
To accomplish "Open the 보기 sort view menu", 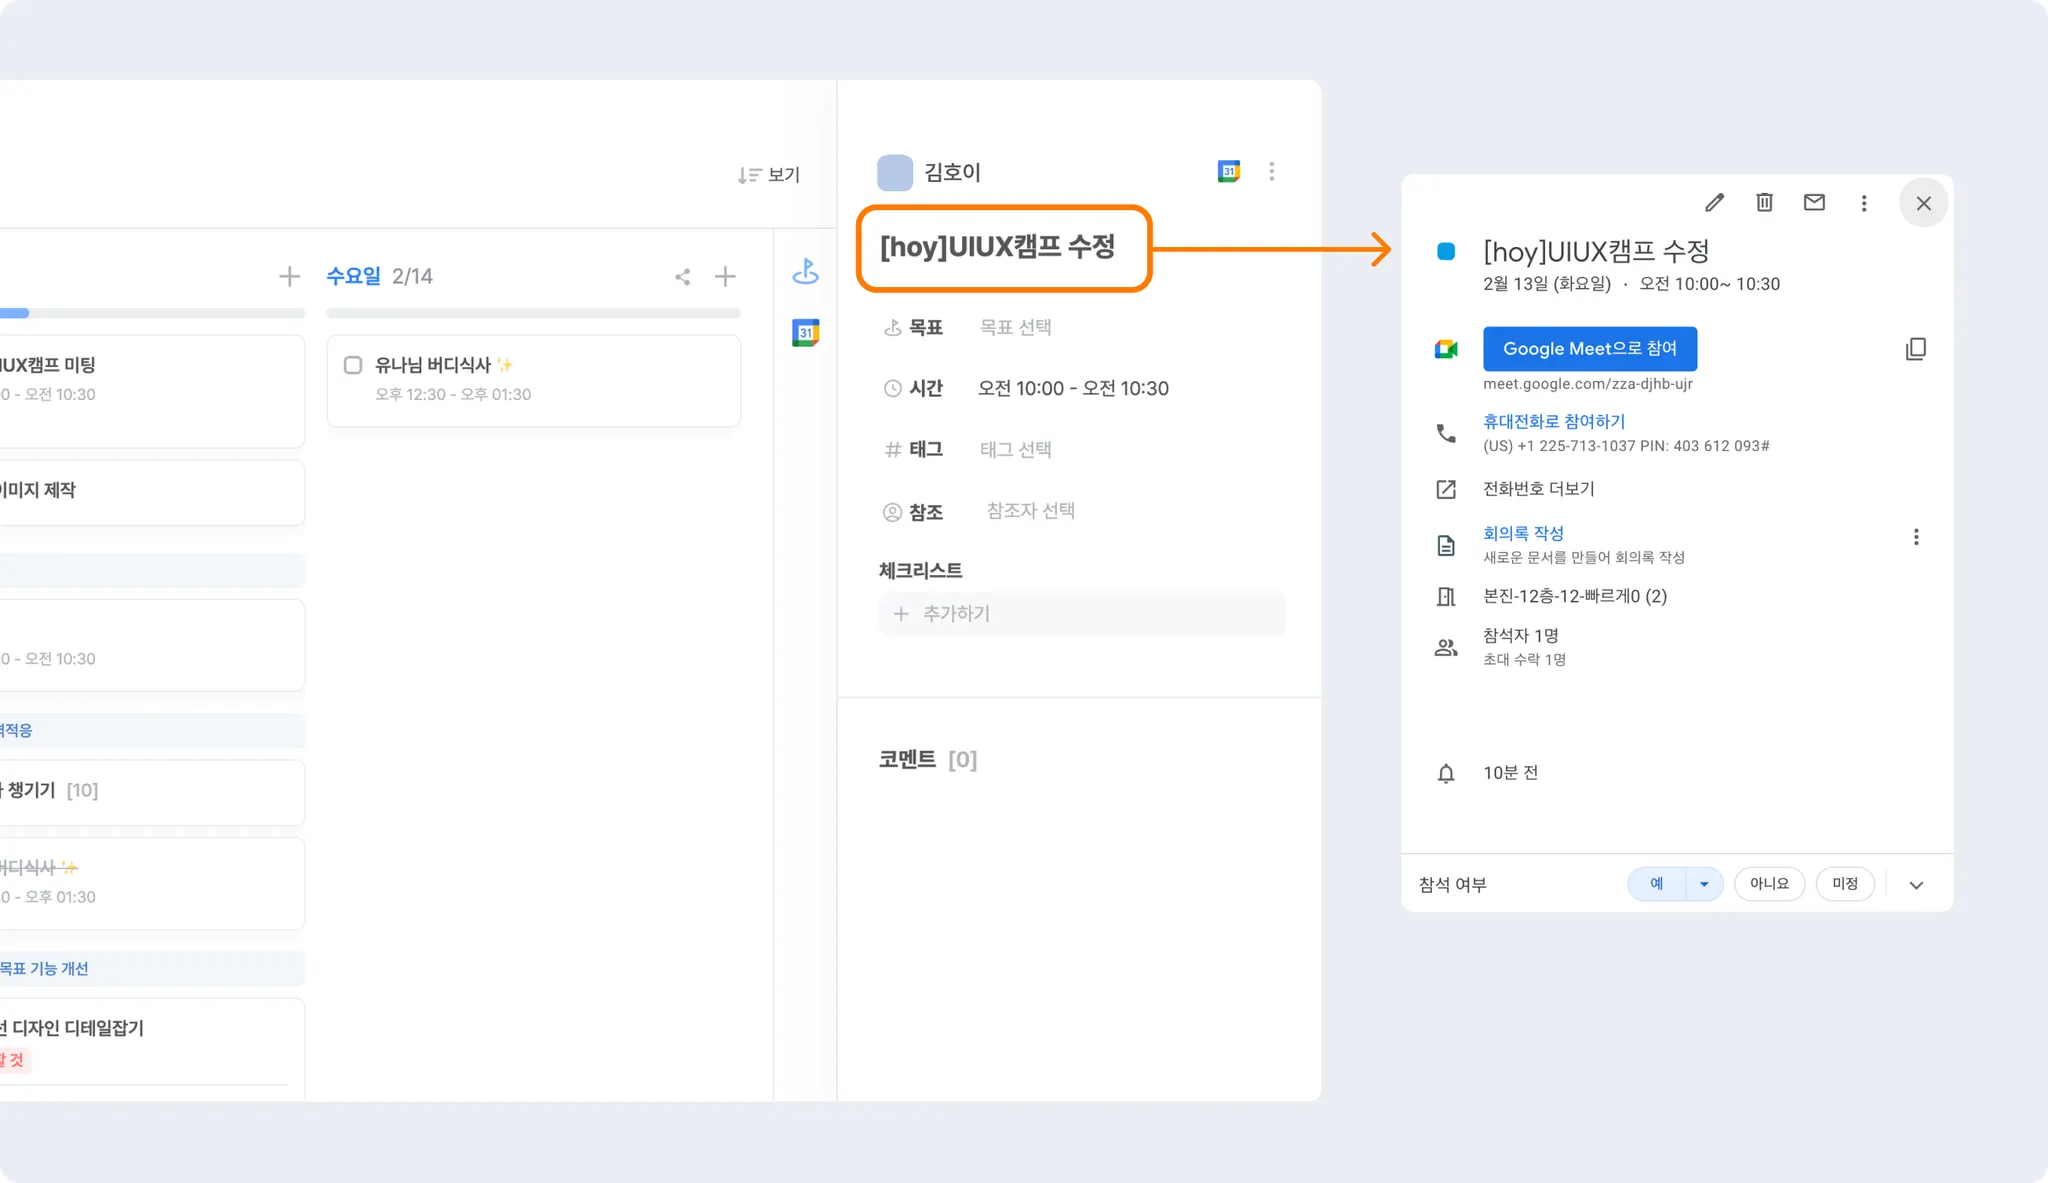I will tap(769, 175).
